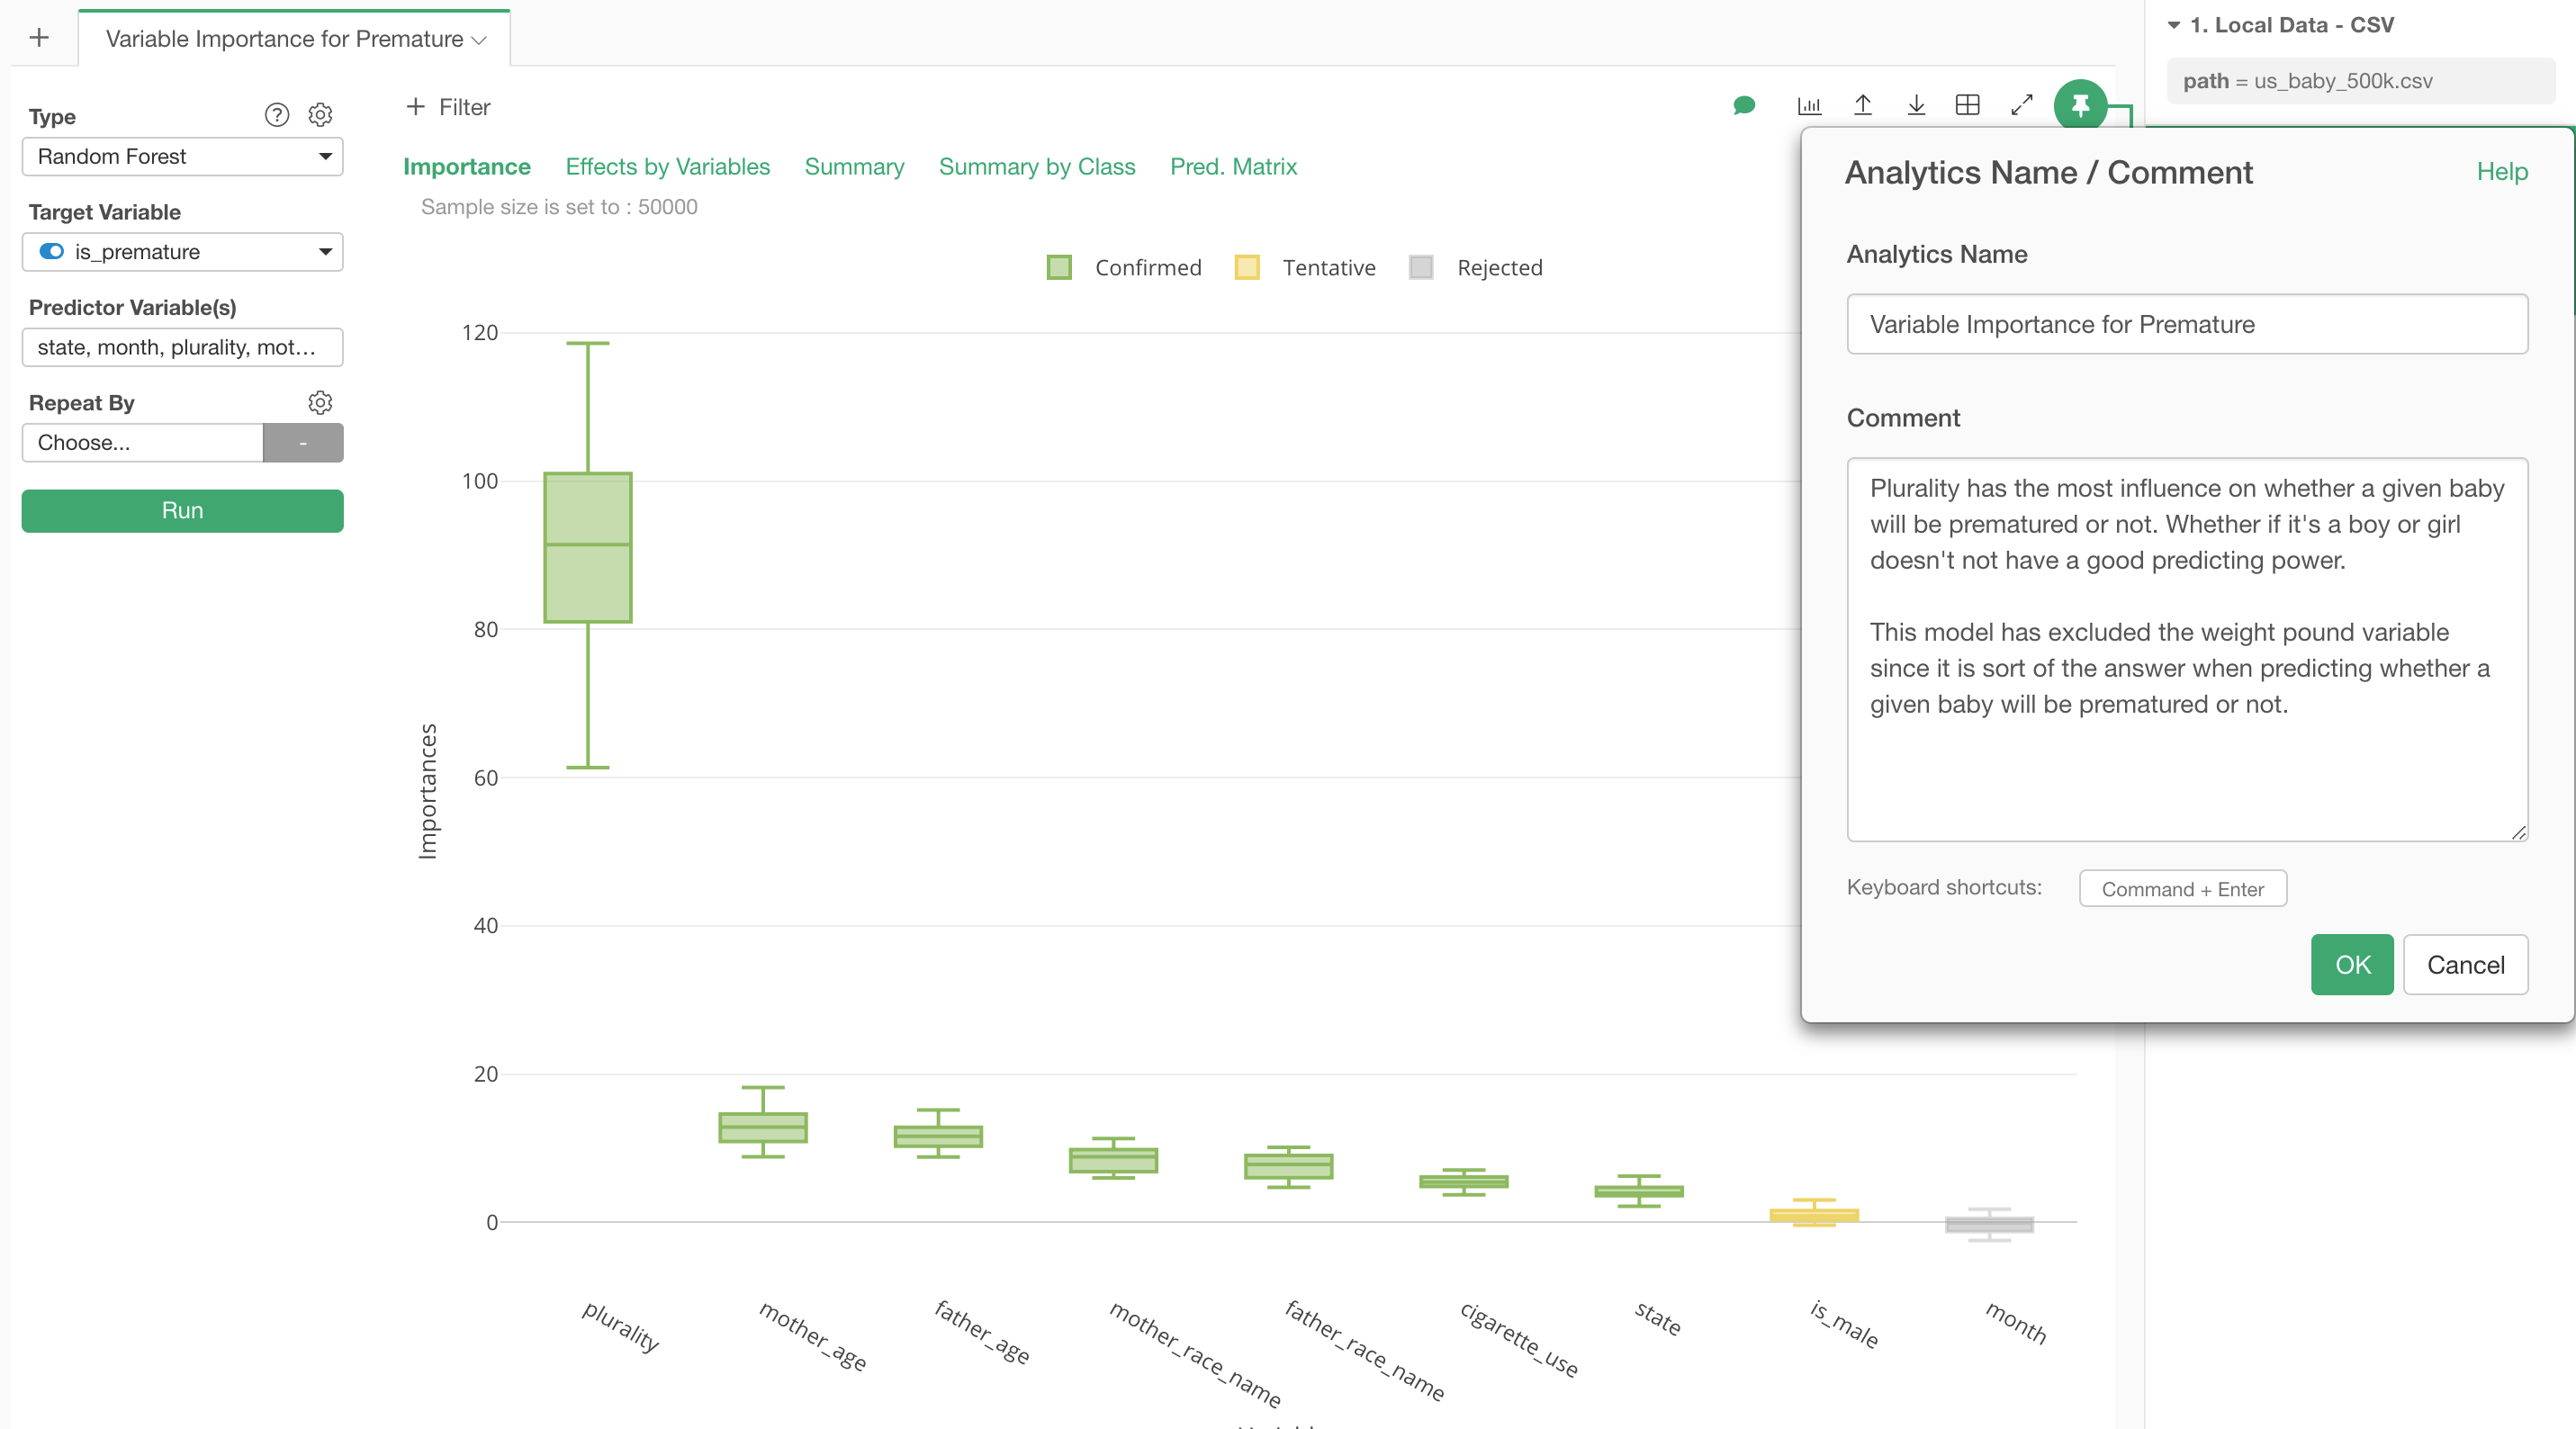Click the upload arrow icon
Image resolution: width=2576 pixels, height=1429 pixels.
pos(1862,105)
